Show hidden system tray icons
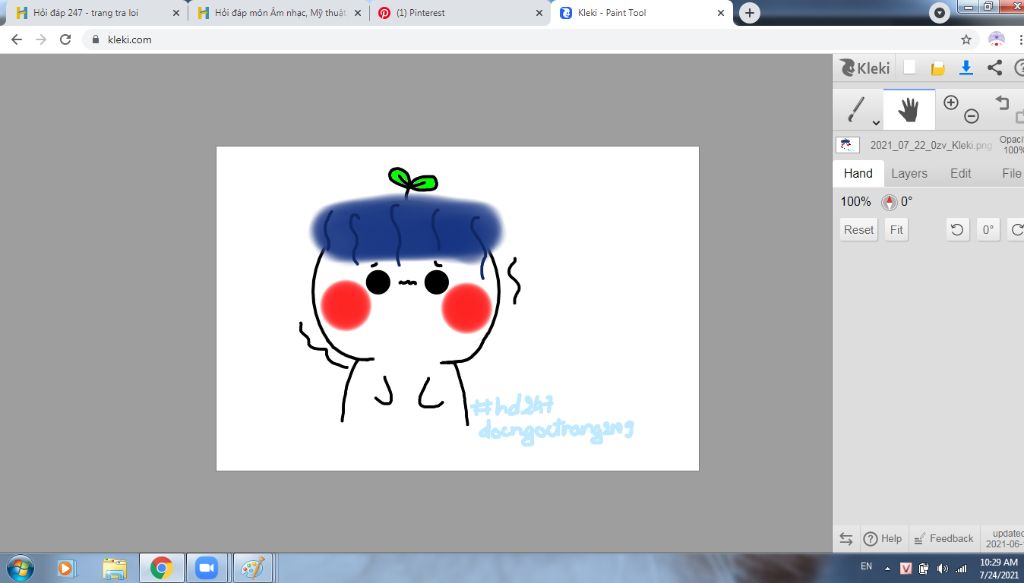Viewport: 1024px width, 583px height. click(887, 568)
